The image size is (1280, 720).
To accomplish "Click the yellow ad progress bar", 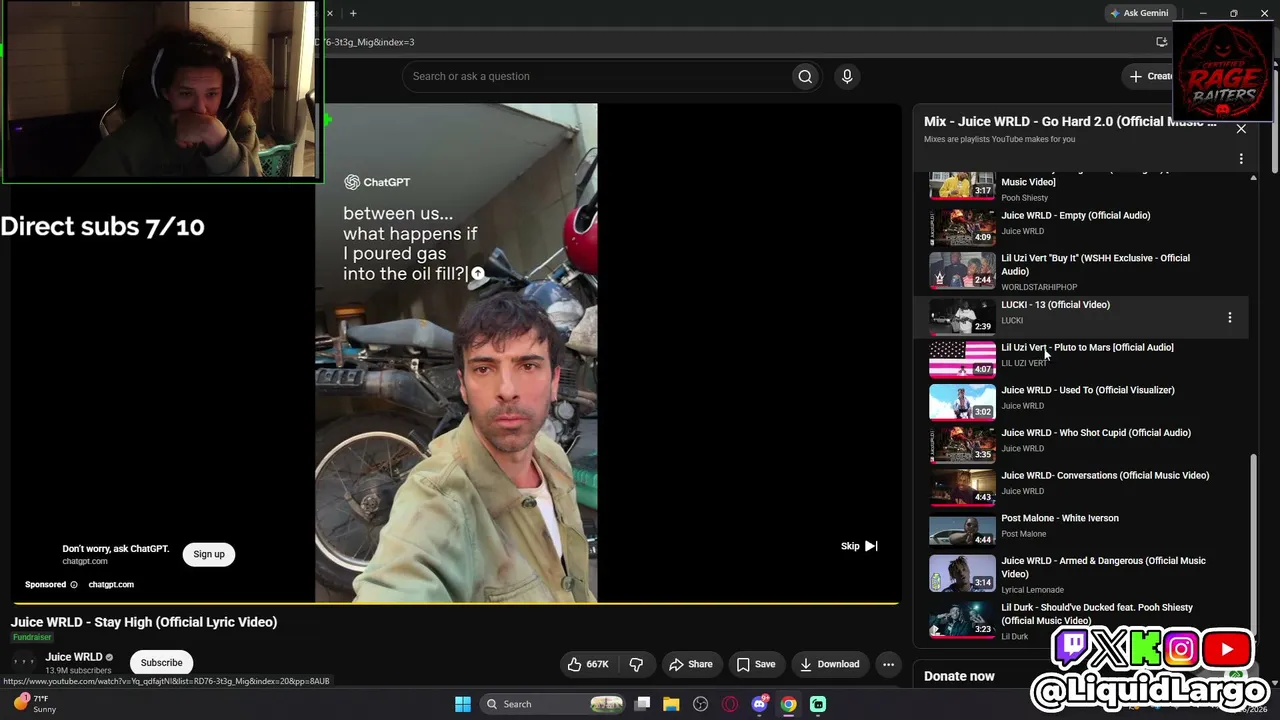I will click(x=456, y=603).
